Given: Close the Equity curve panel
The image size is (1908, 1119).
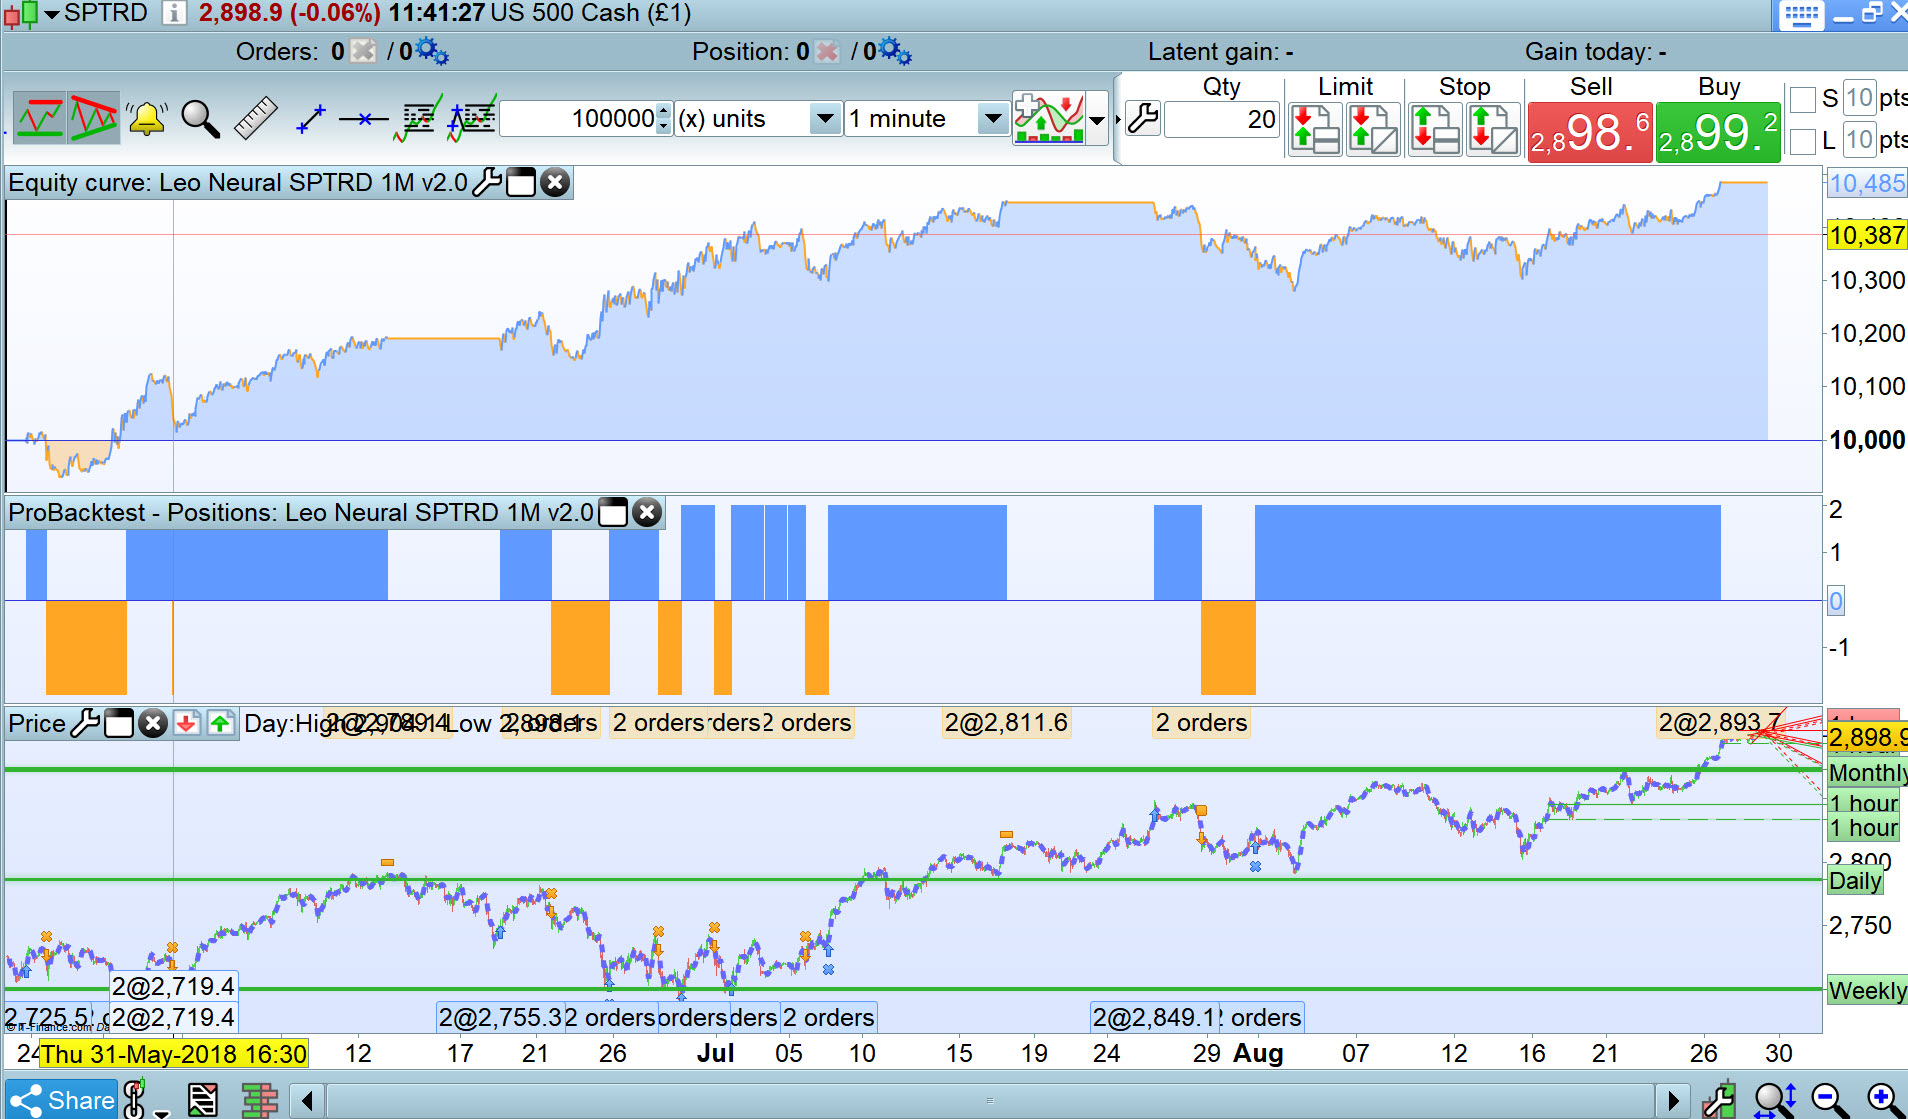Looking at the screenshot, I should coord(555,182).
